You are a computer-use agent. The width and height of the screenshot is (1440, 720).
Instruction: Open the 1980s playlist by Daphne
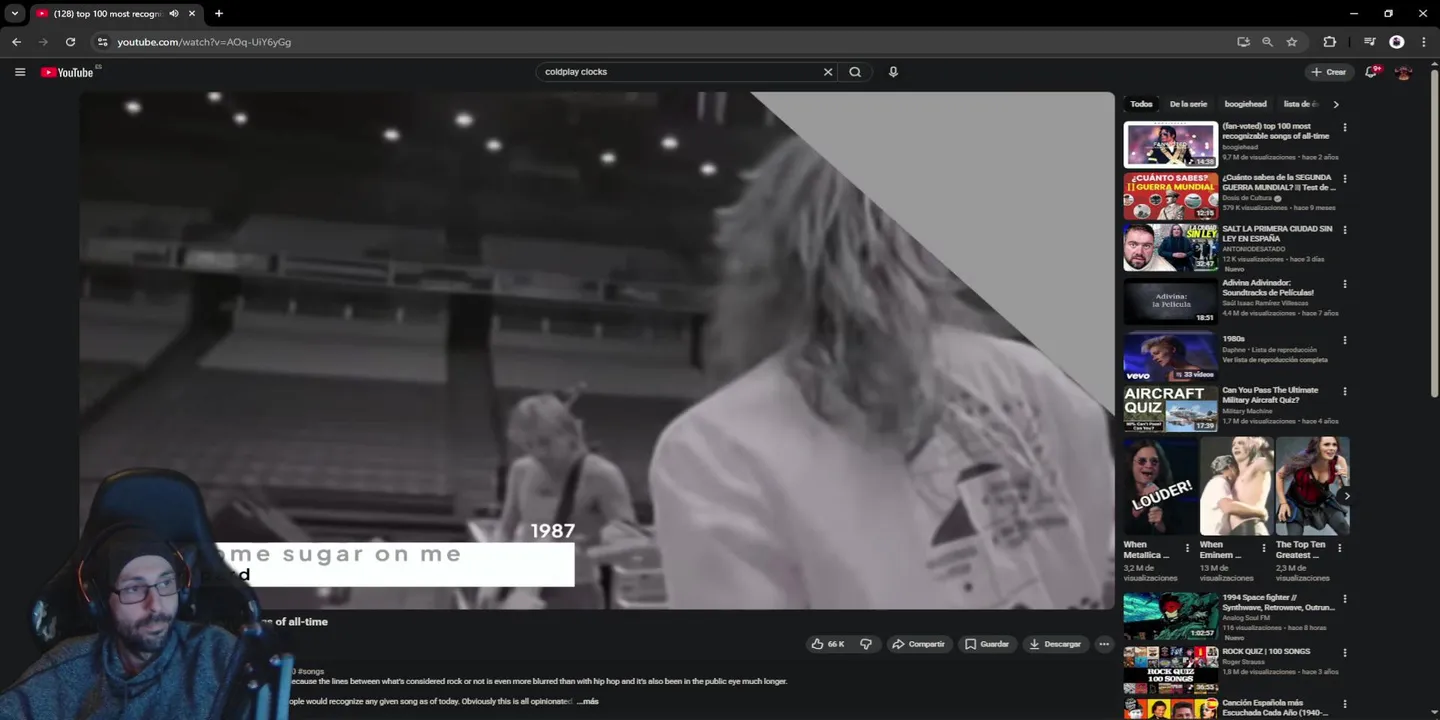(x=1171, y=357)
